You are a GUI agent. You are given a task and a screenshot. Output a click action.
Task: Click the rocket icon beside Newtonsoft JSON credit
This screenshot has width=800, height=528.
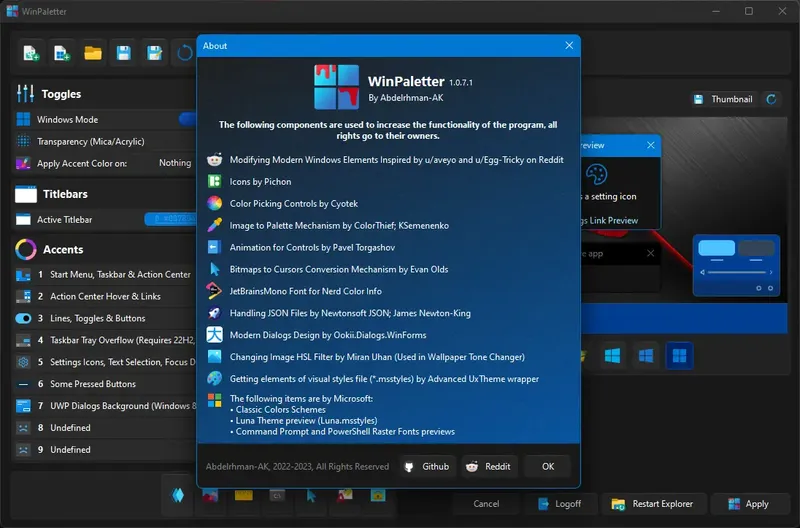pyautogui.click(x=214, y=313)
